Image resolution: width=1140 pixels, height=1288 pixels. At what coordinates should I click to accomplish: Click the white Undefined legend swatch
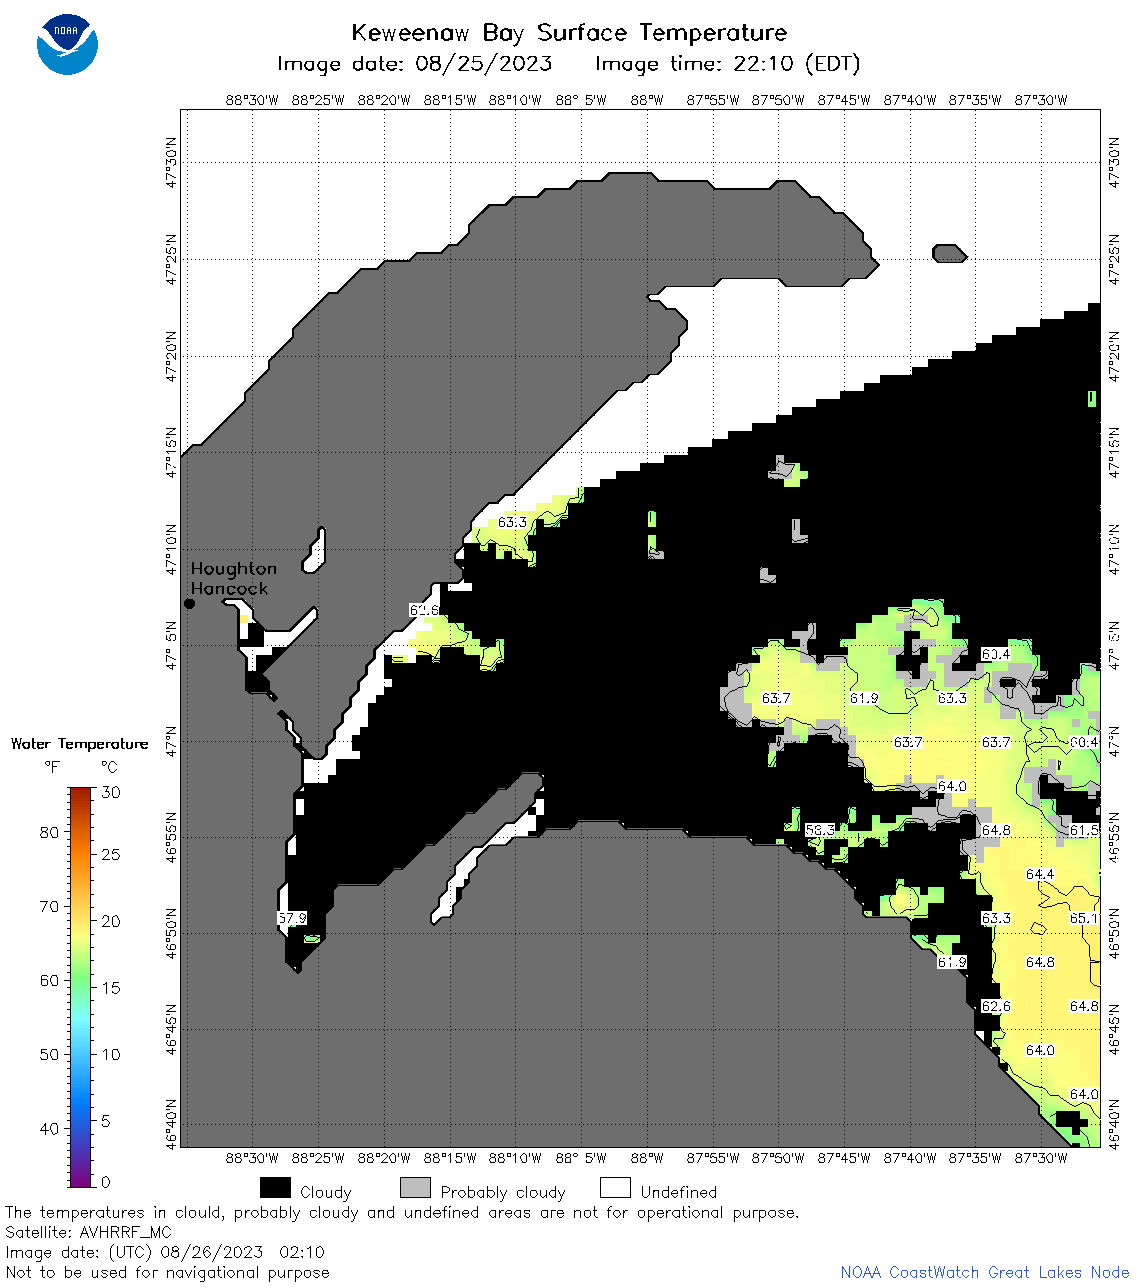pyautogui.click(x=615, y=1188)
